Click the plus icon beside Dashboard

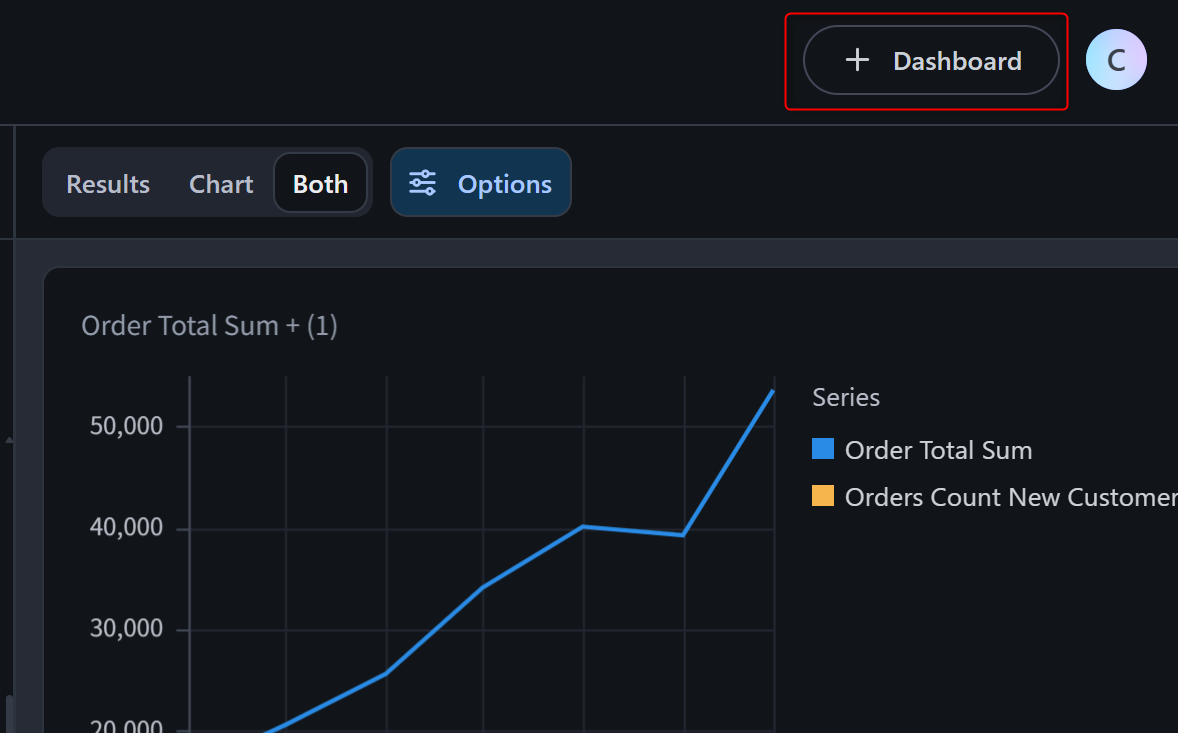tap(857, 61)
